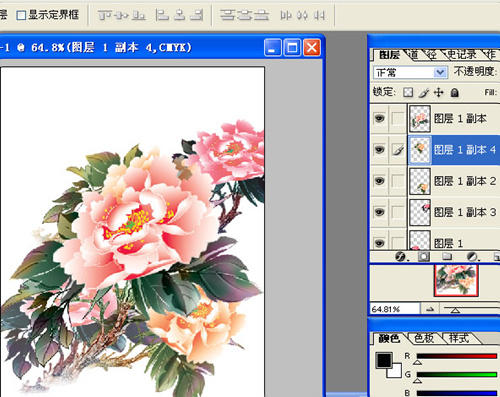Viewport: 500px width, 397px height.
Task: Switch to the 图层 tab
Action: [x=389, y=54]
